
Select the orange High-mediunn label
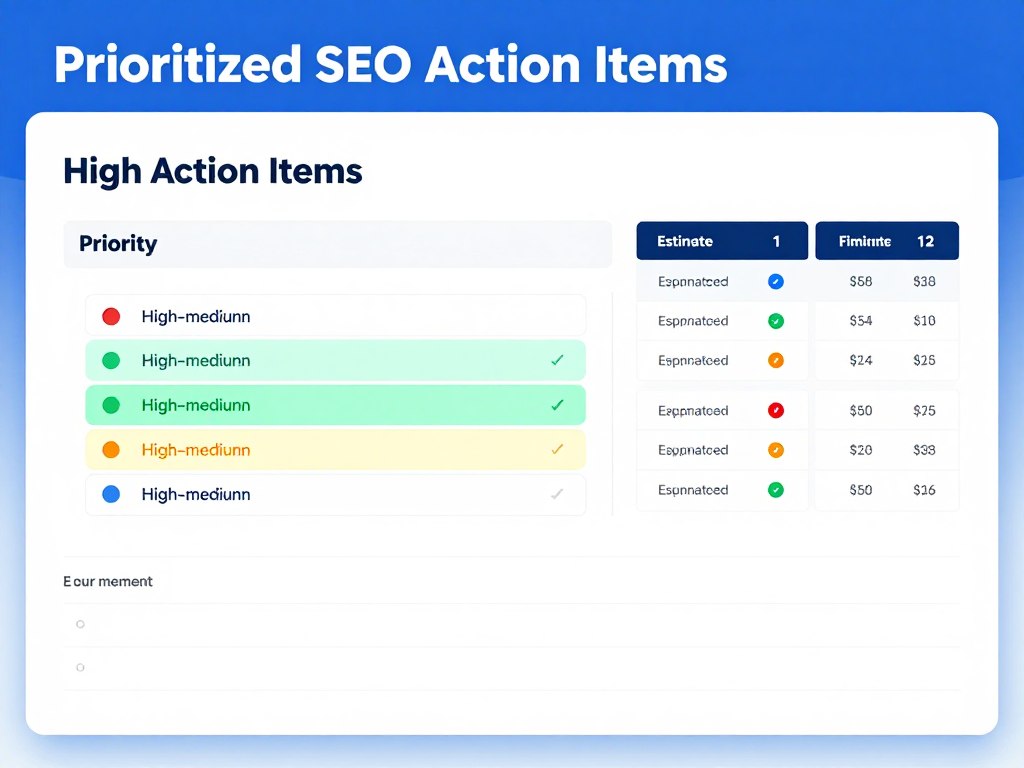[x=196, y=450]
